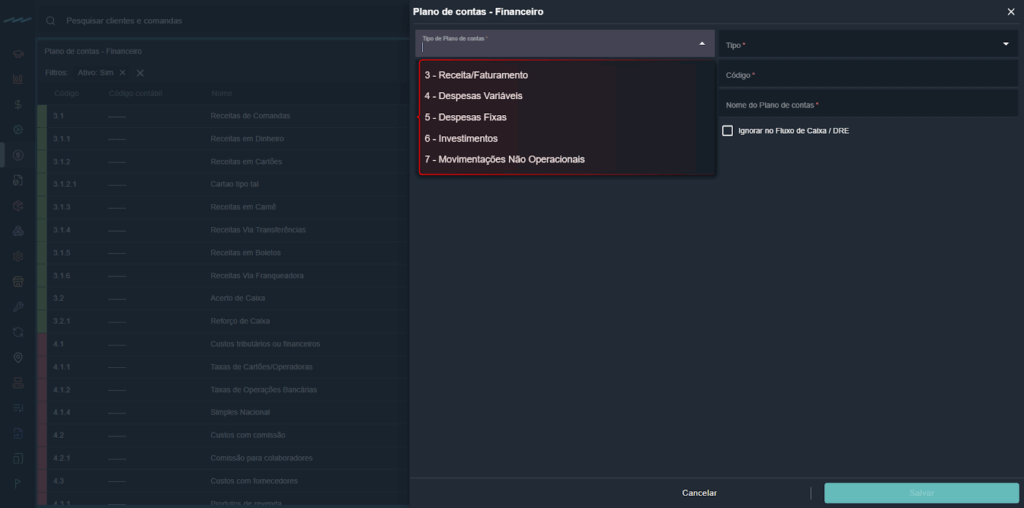Click the sync arrows sidebar icon
Image resolution: width=1024 pixels, height=508 pixels.
tap(17, 332)
